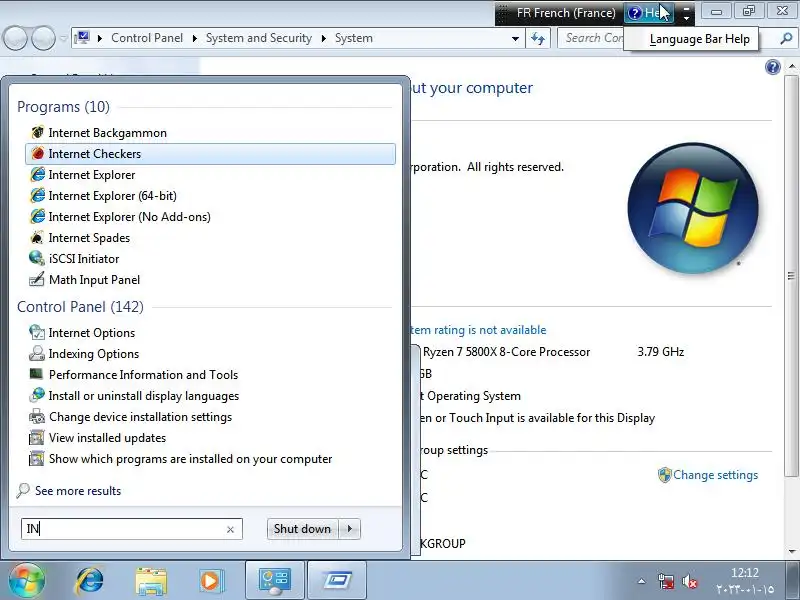The image size is (800, 600).
Task: Click the Show desktop button
Action: [x=792, y=581]
